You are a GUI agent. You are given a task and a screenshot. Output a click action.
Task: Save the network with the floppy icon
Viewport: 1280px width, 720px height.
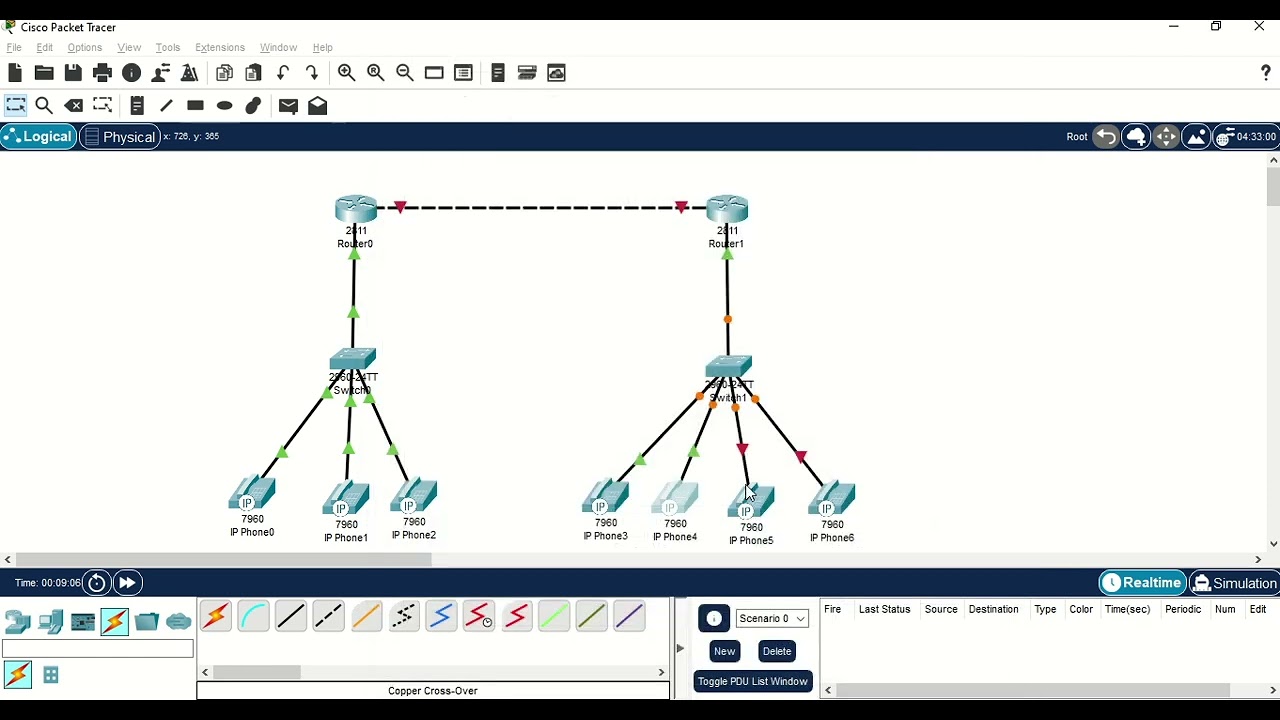(x=73, y=73)
